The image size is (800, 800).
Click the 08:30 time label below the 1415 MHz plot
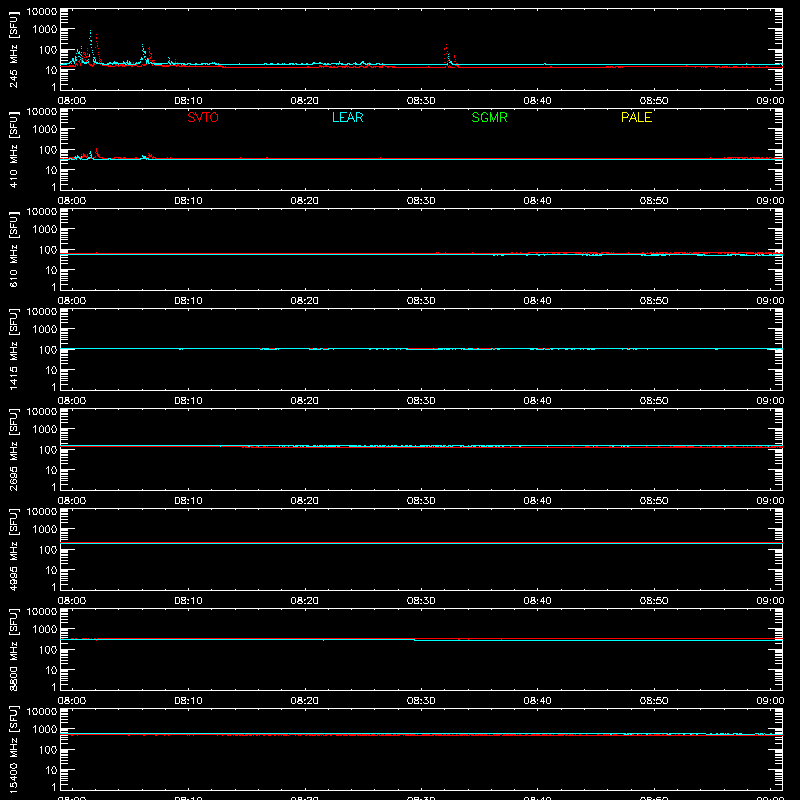421,401
